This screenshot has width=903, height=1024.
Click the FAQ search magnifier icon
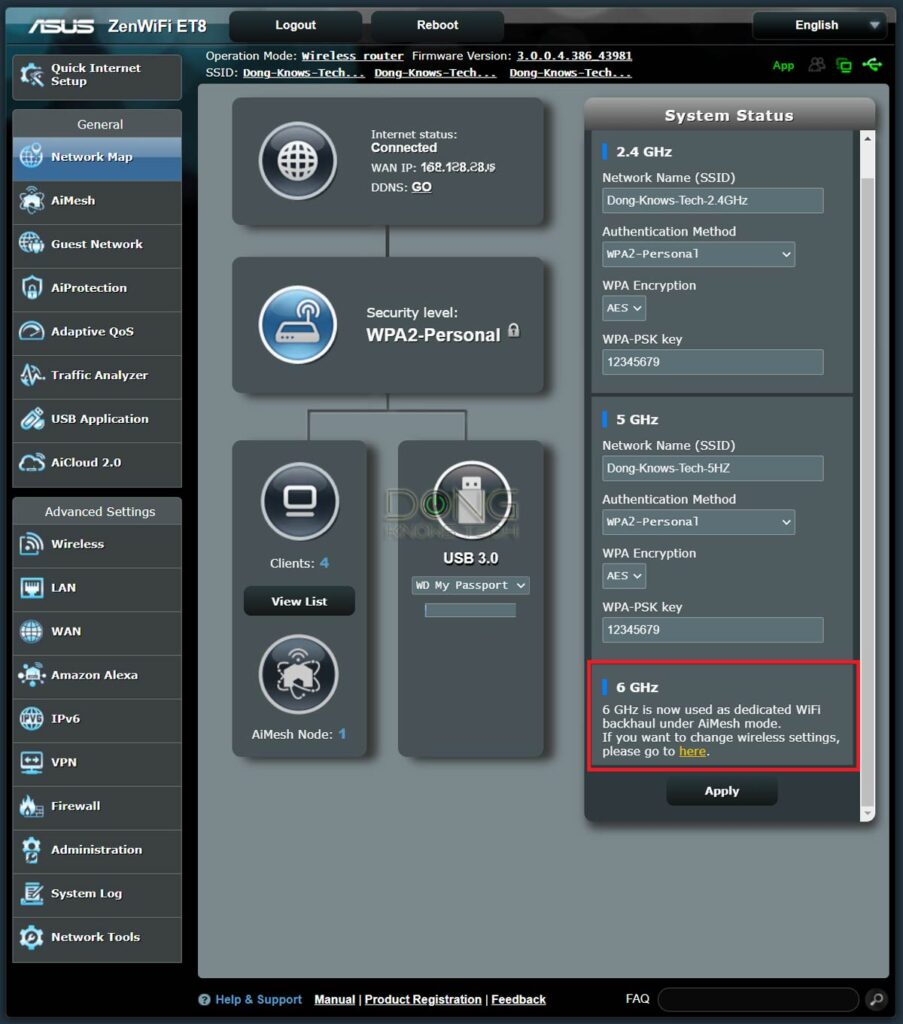(876, 999)
